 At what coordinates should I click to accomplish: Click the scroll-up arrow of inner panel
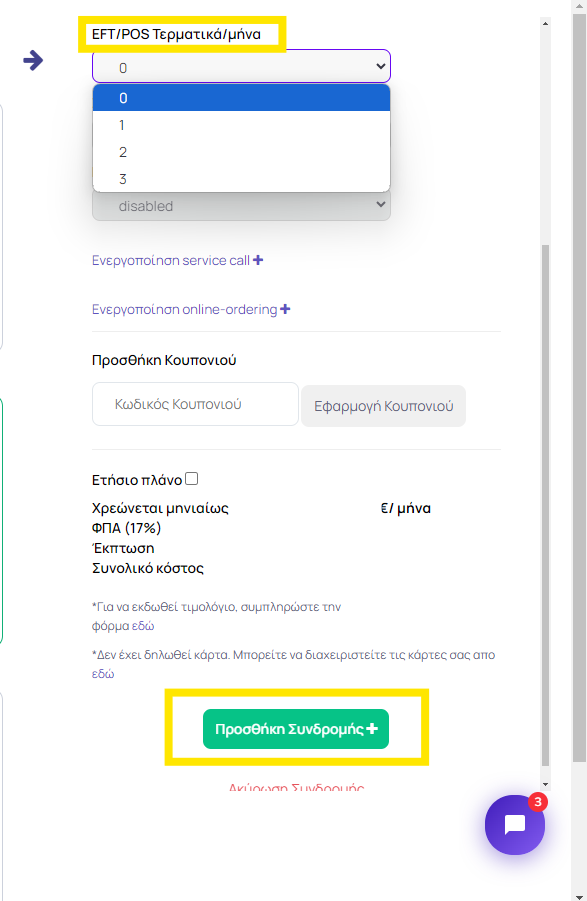545,24
